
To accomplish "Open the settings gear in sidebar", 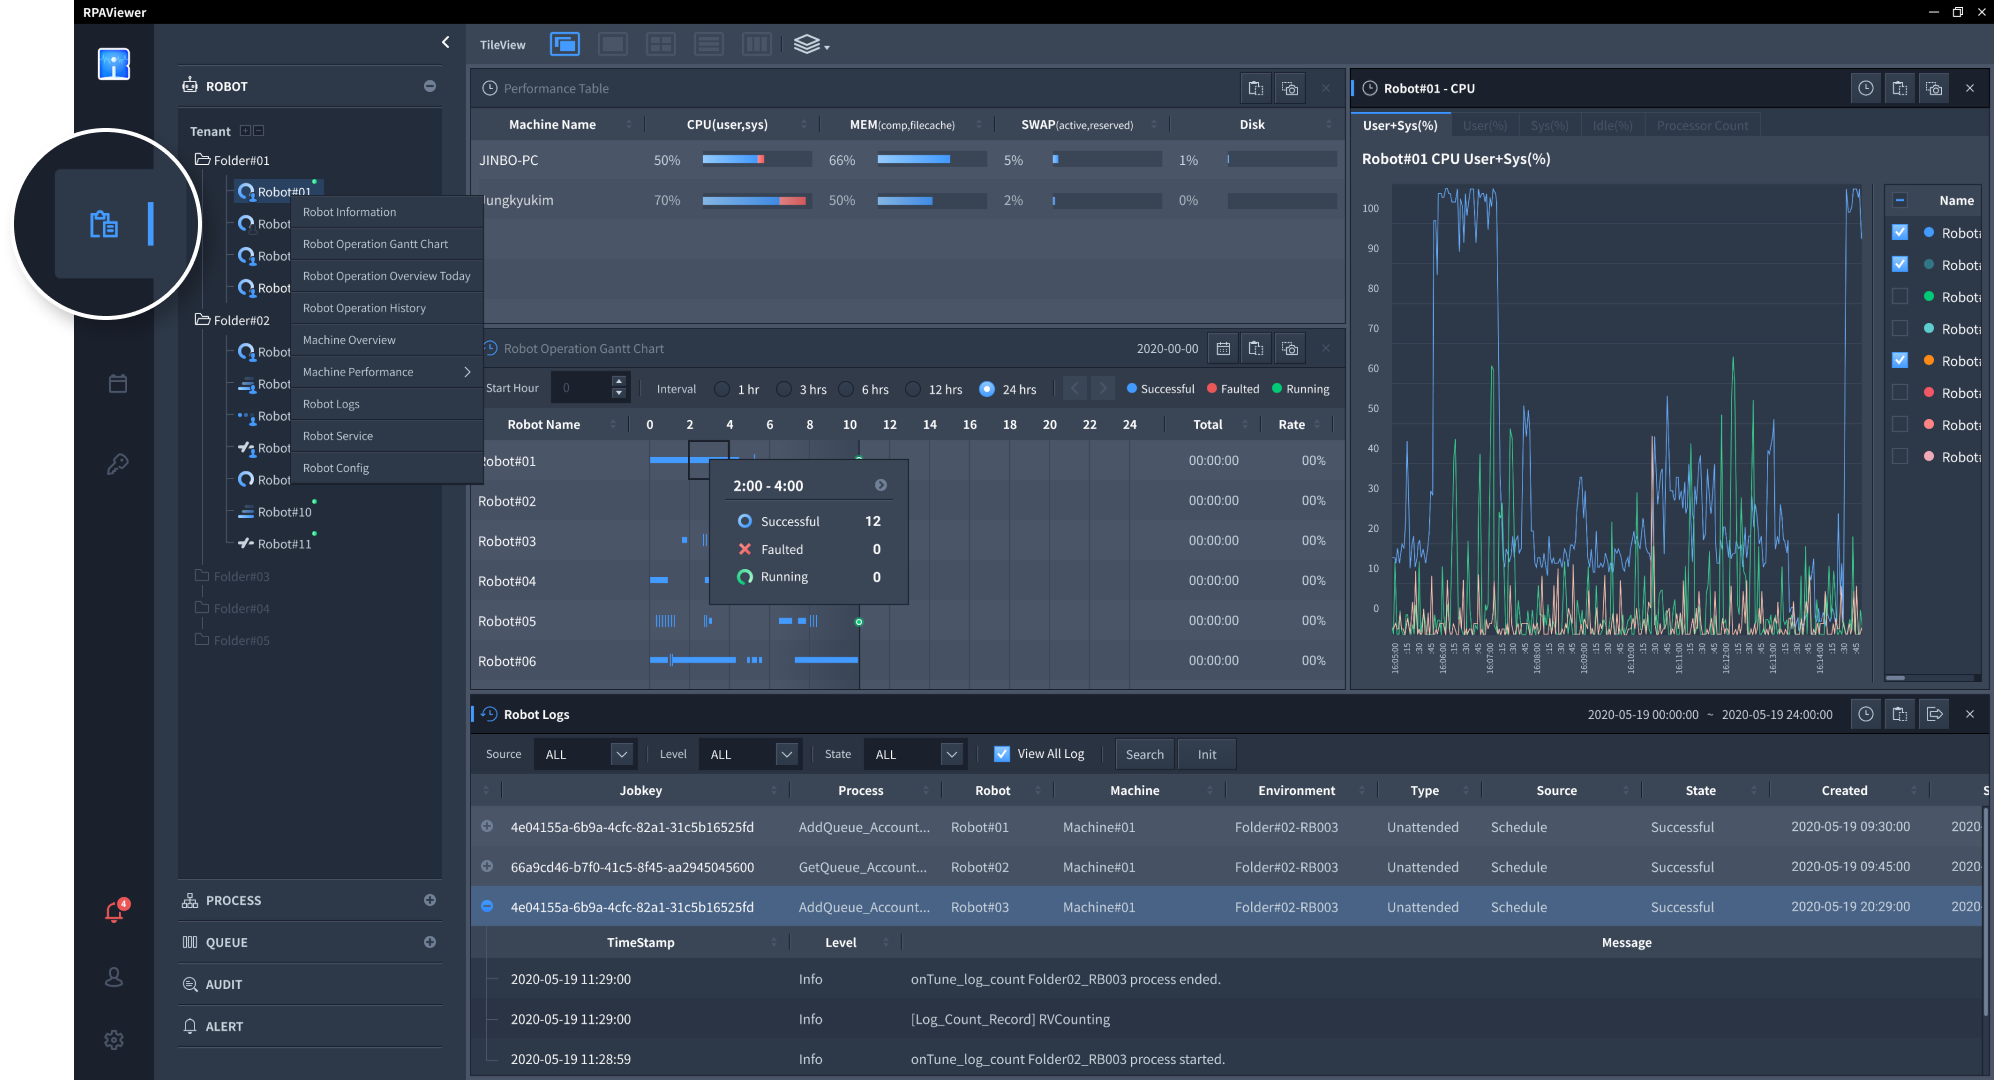I will (x=114, y=1040).
